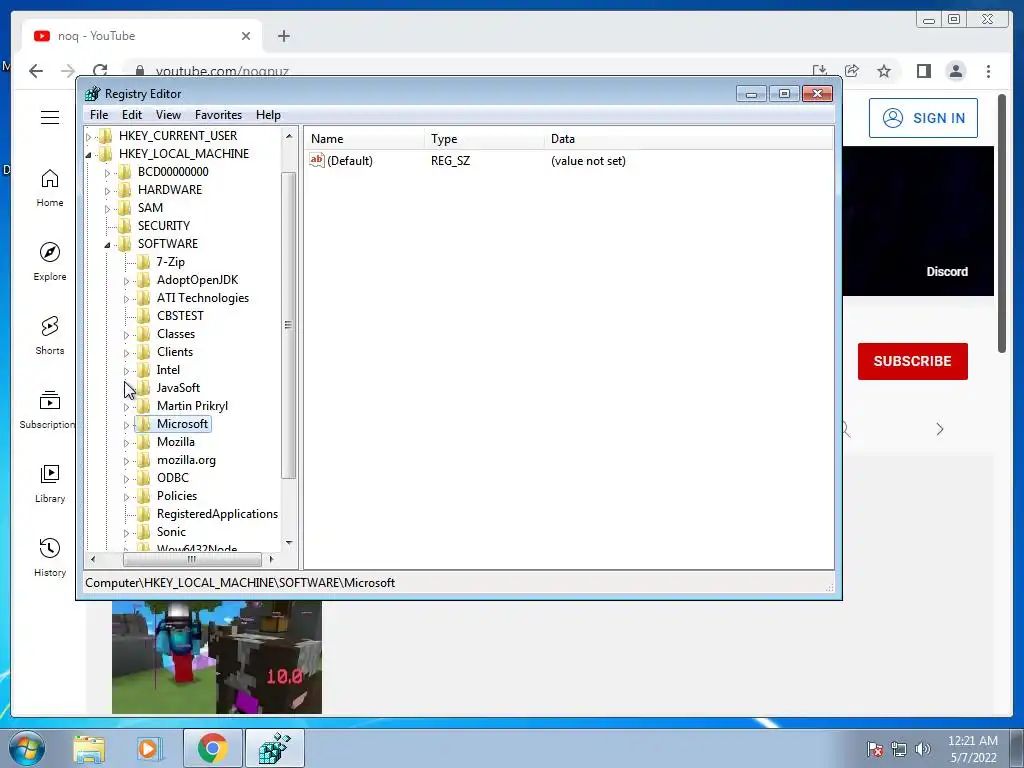This screenshot has width=1024, height=768.
Task: Open the Help menu in Registry Editor
Action: [268, 115]
